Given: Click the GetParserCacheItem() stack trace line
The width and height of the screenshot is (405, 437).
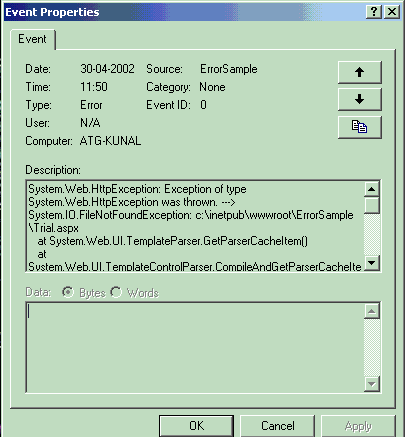Looking at the screenshot, I should (x=173, y=241).
